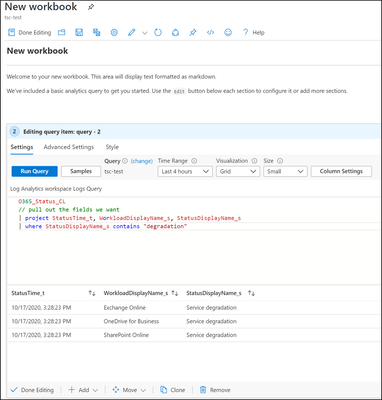This screenshot has height=400, width=382.
Task: Click the Query info icon
Action: 125,161
